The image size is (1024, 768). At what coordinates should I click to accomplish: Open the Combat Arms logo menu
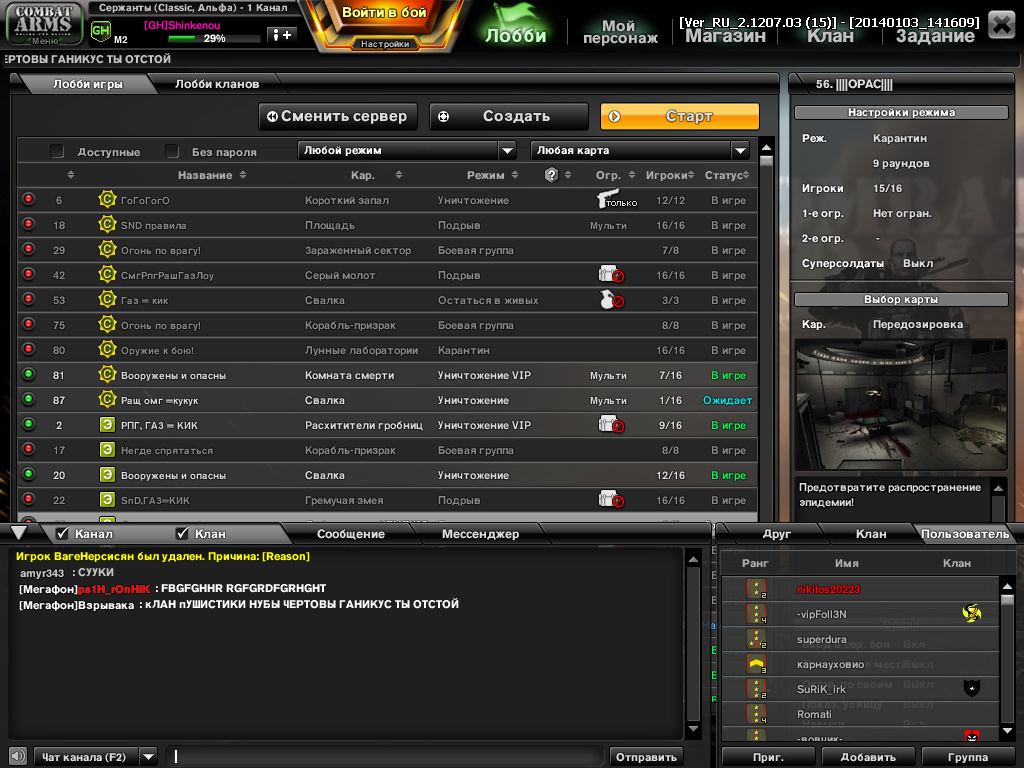point(43,24)
